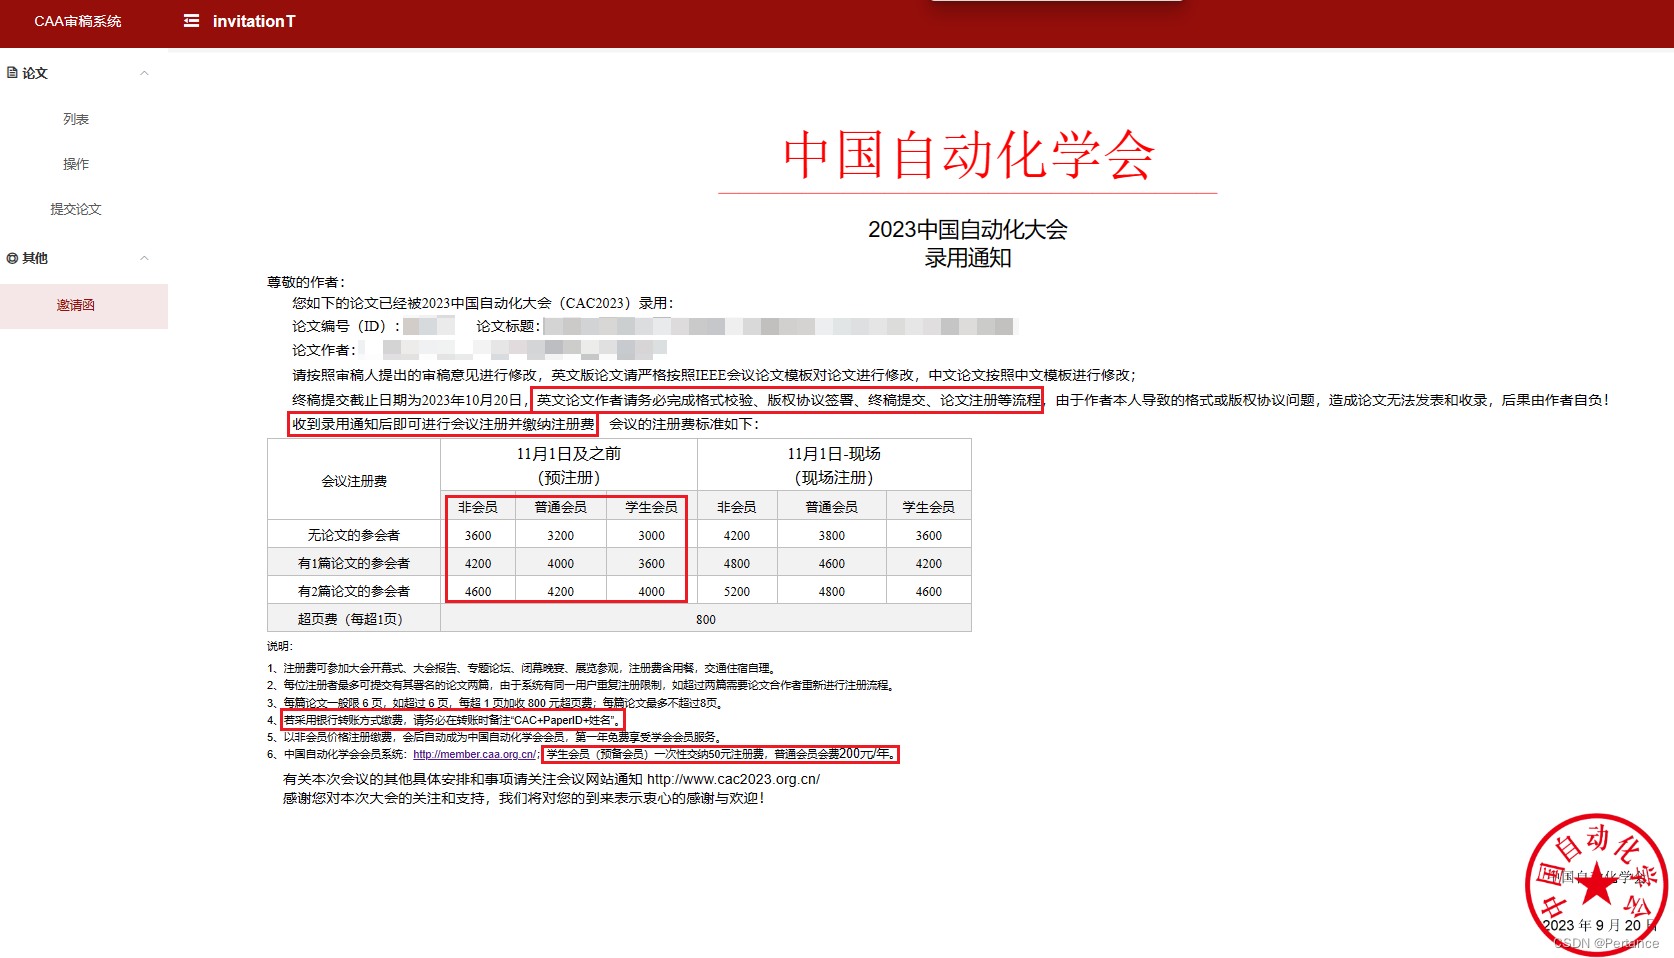Click the 论文标题 label
The image size is (1674, 958).
pyautogui.click(x=508, y=326)
